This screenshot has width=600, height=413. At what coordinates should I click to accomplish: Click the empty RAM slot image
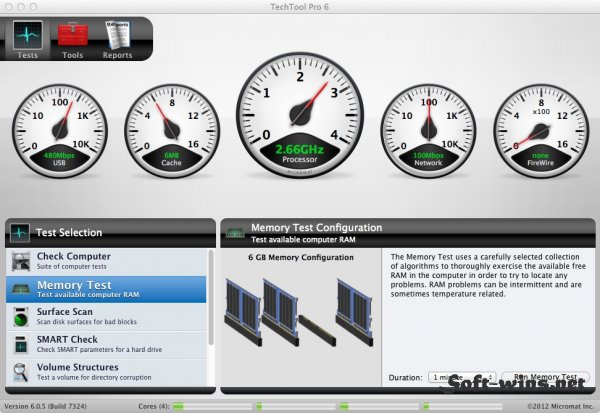click(317, 330)
